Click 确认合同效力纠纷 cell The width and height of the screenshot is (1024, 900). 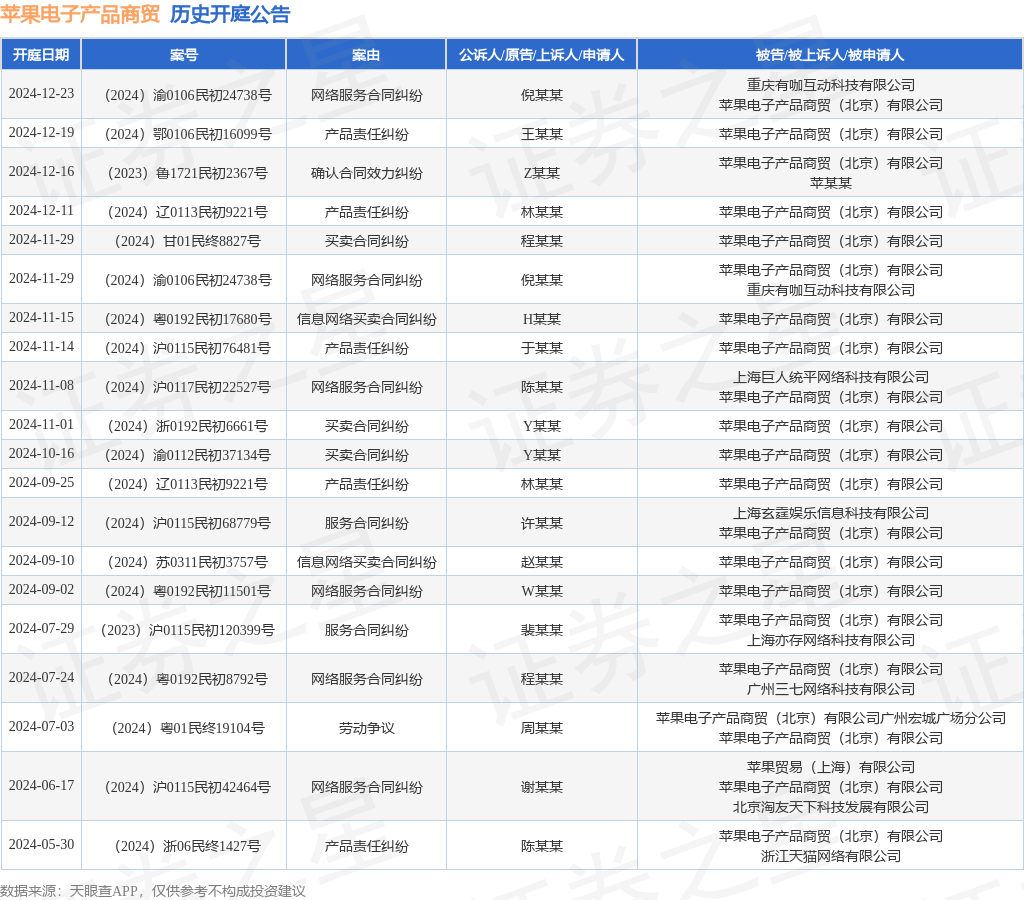click(x=366, y=173)
